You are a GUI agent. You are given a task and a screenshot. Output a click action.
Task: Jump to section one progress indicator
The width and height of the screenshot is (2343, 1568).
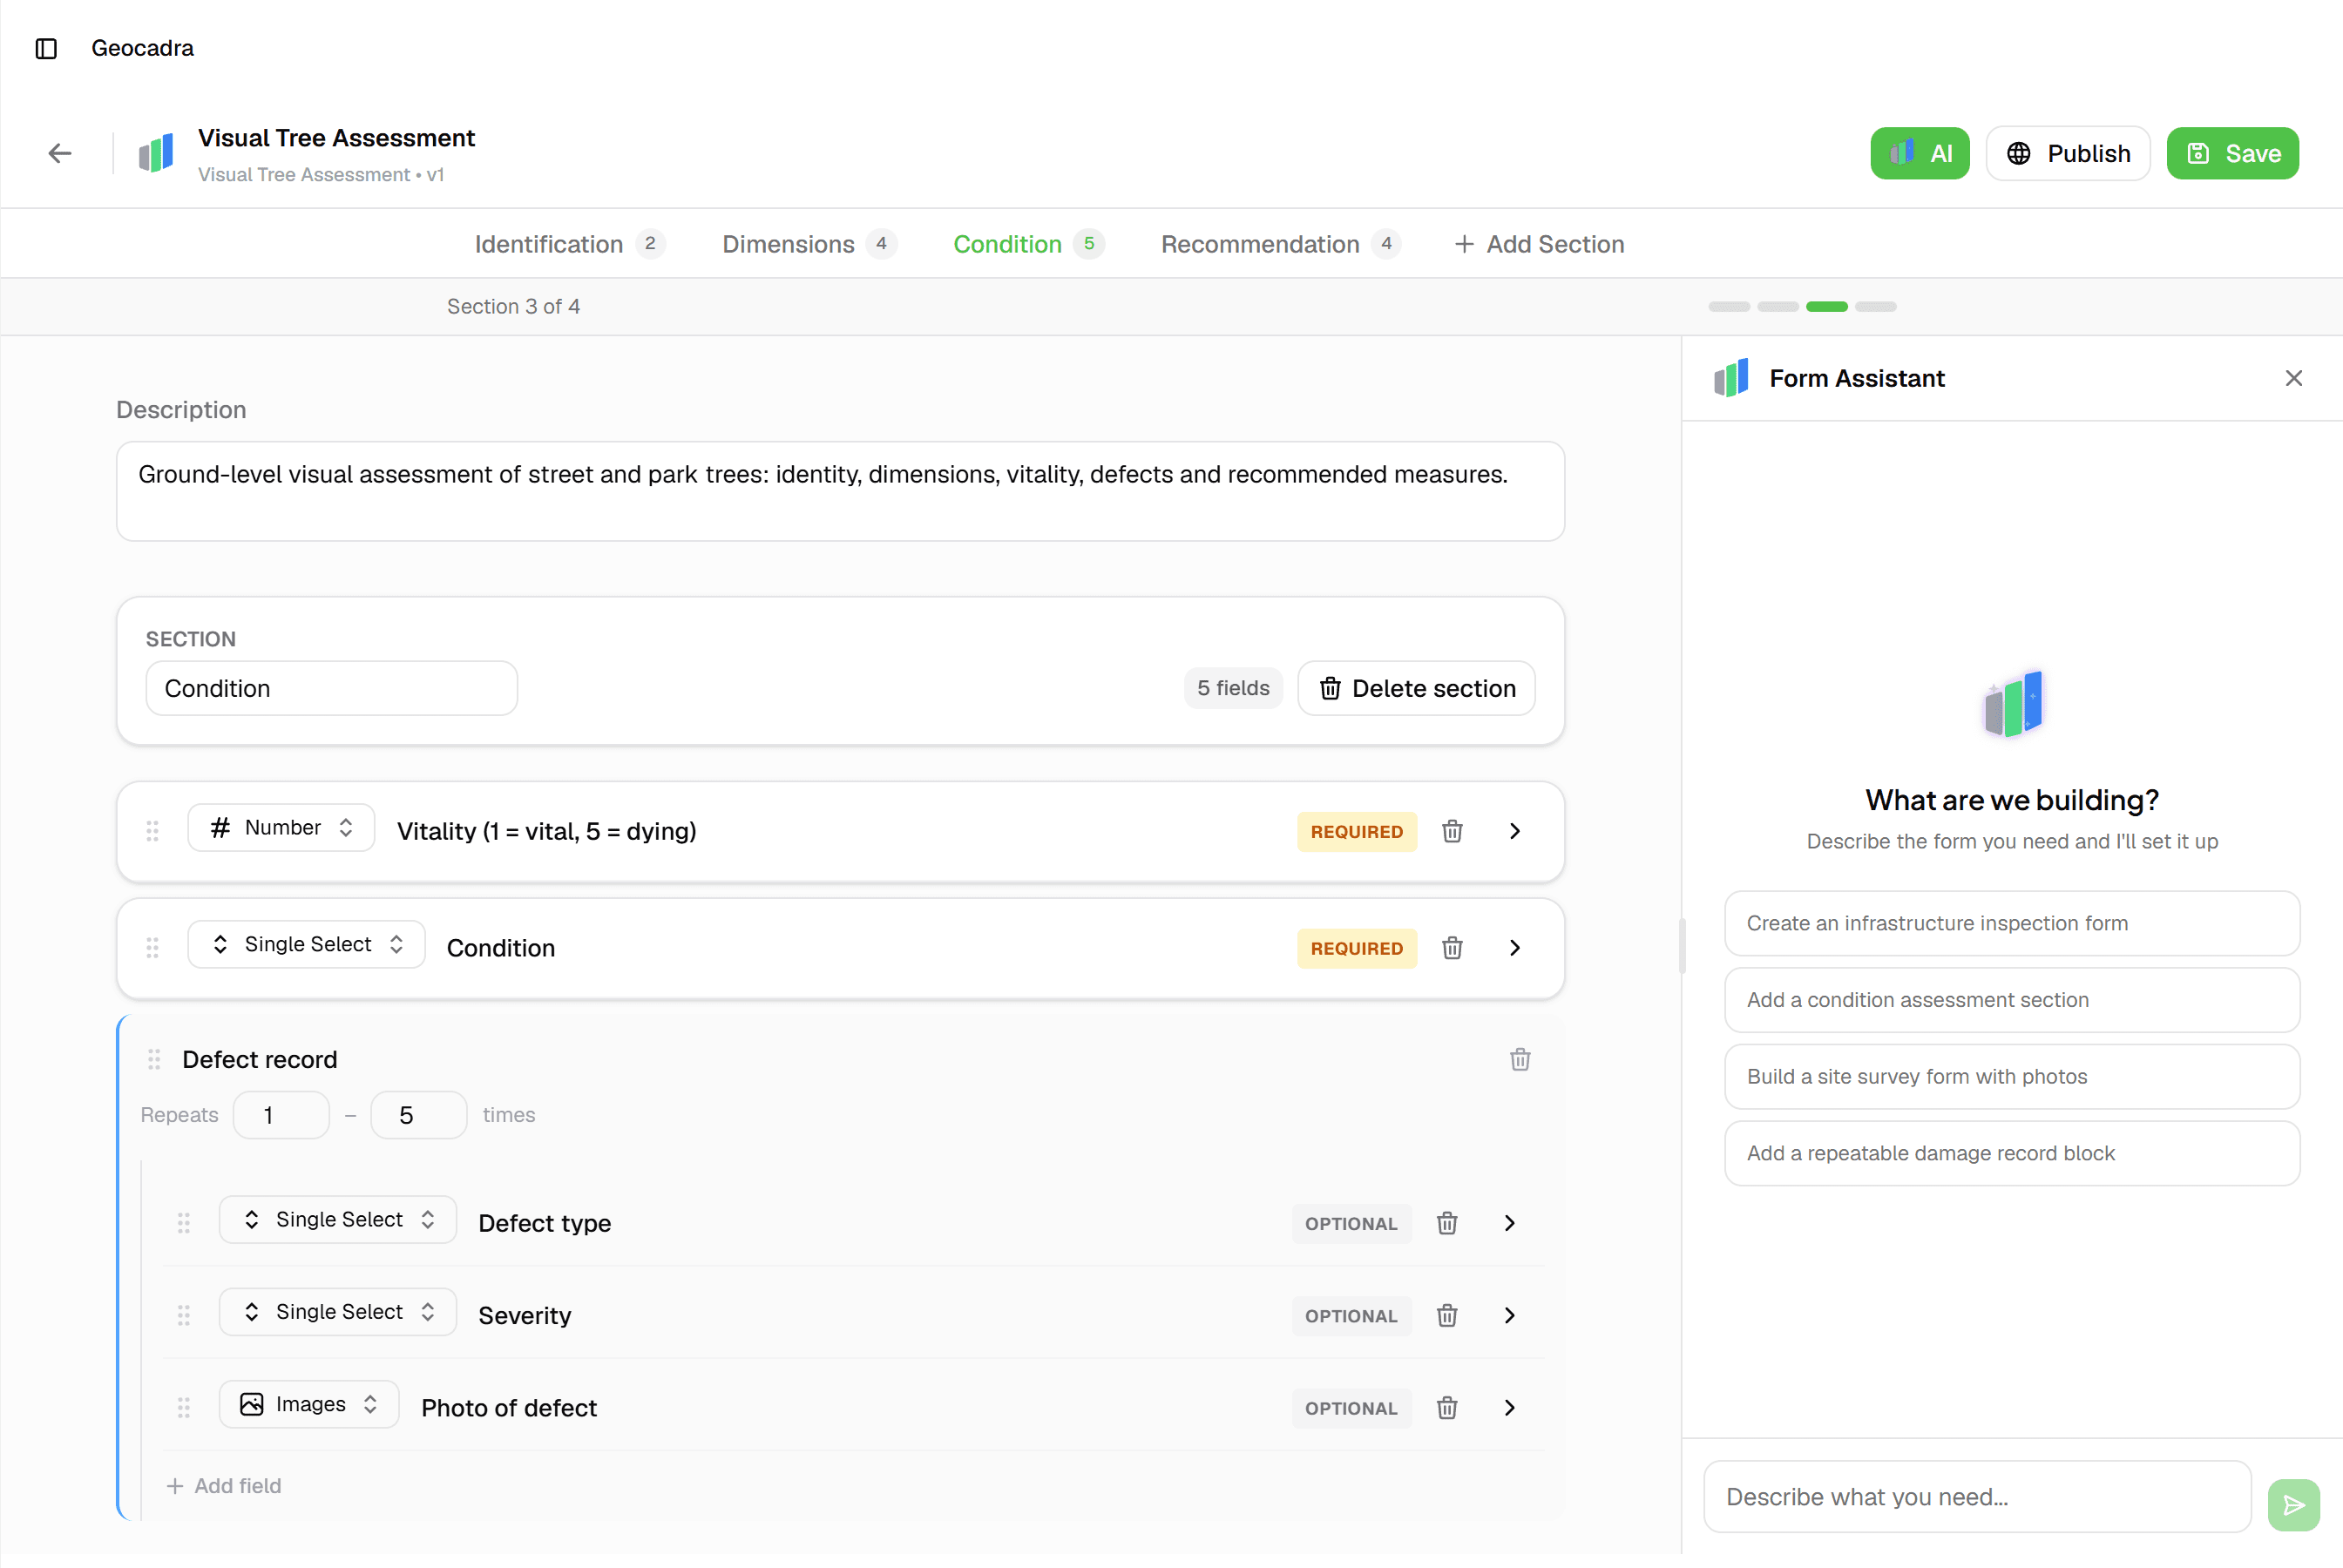[1728, 306]
